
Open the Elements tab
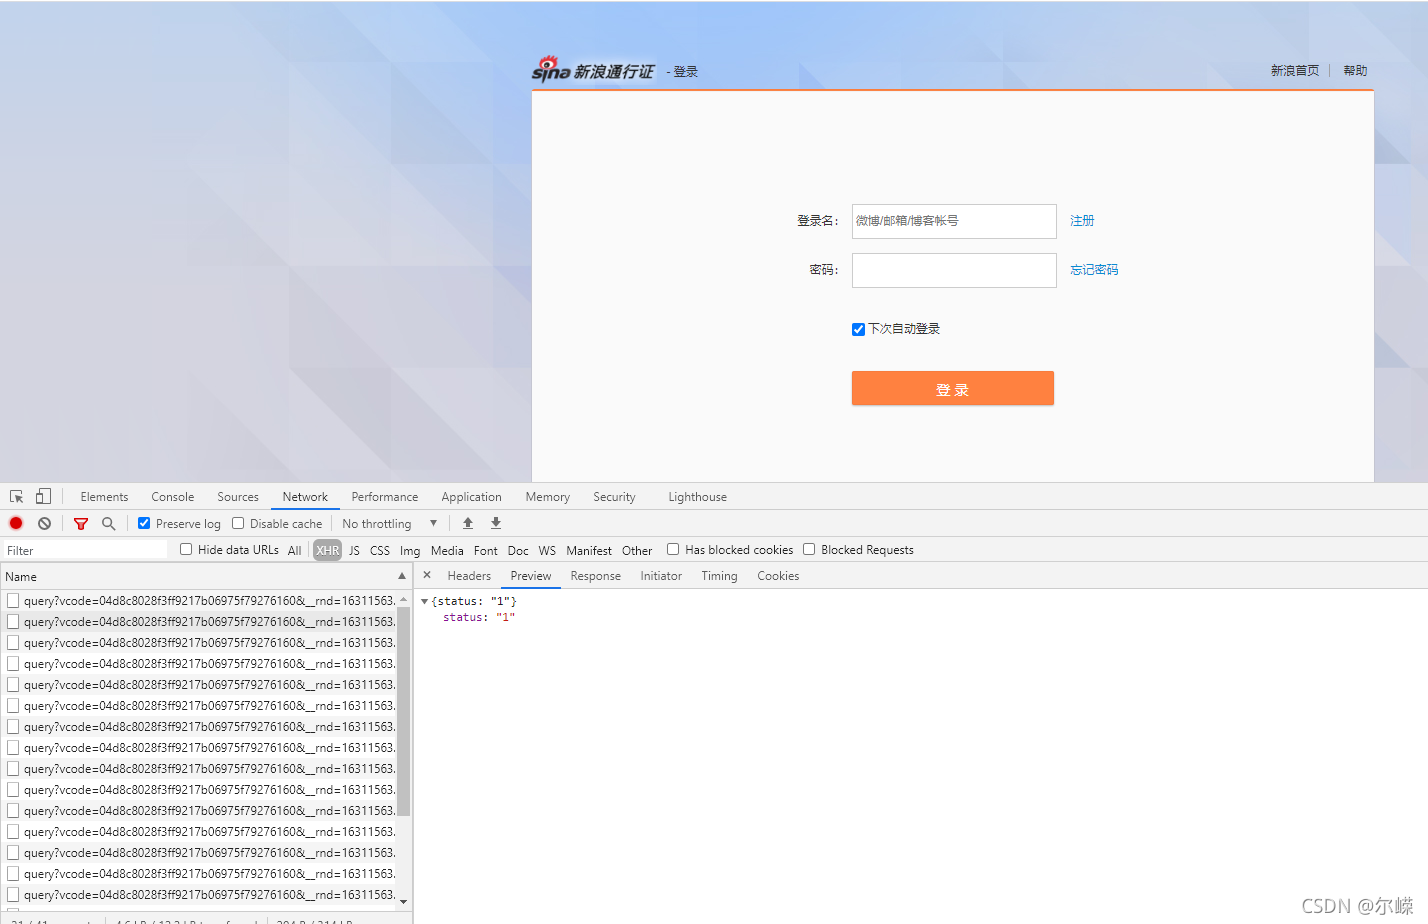104,497
